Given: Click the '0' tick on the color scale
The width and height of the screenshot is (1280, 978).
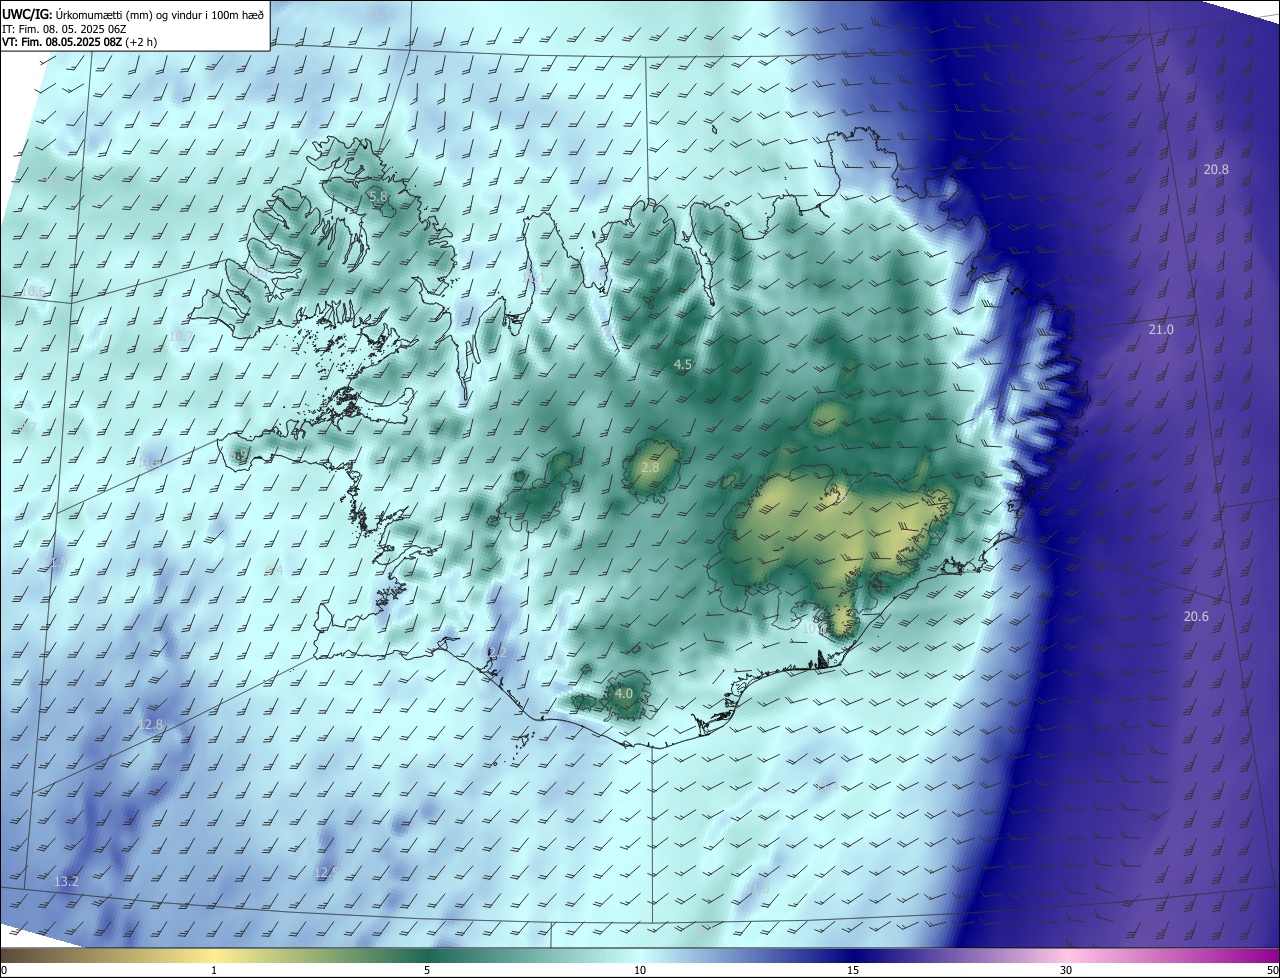Looking at the screenshot, I should [x=3, y=970].
